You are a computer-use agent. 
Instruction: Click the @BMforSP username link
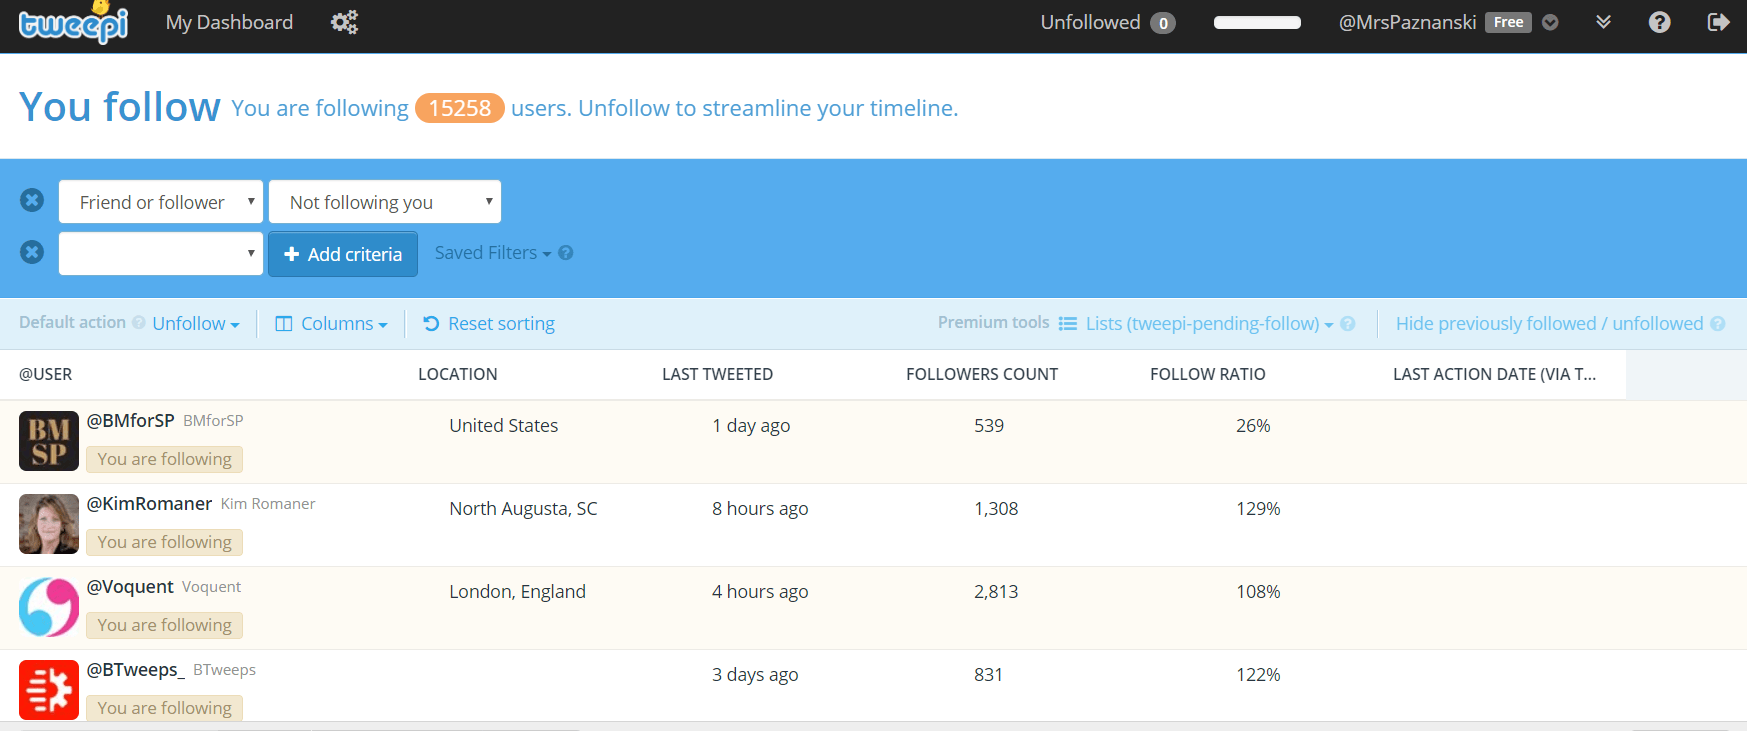(x=131, y=420)
